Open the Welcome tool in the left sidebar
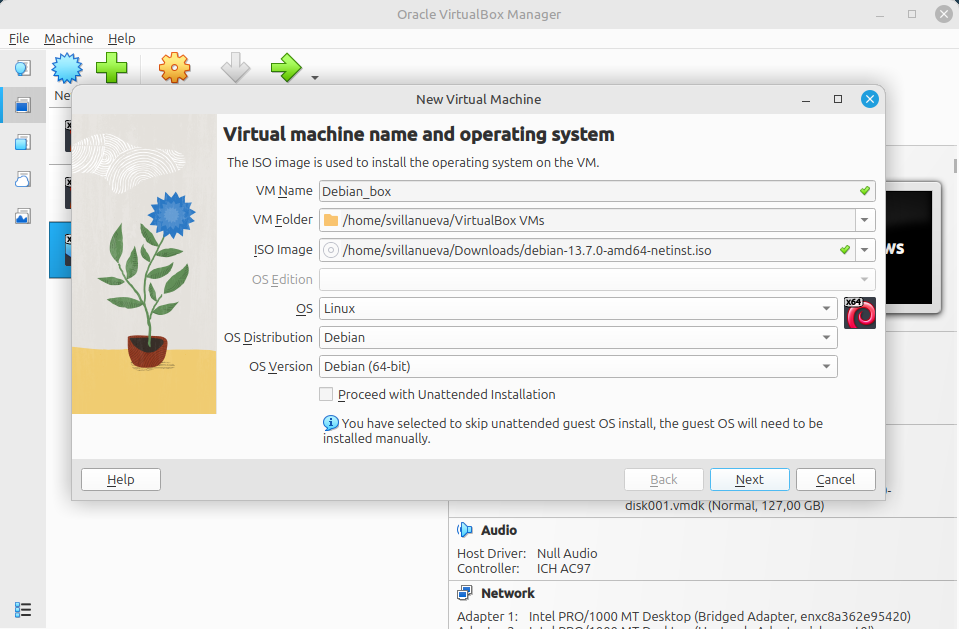Screen dimensions: 959x629 [x=23, y=68]
